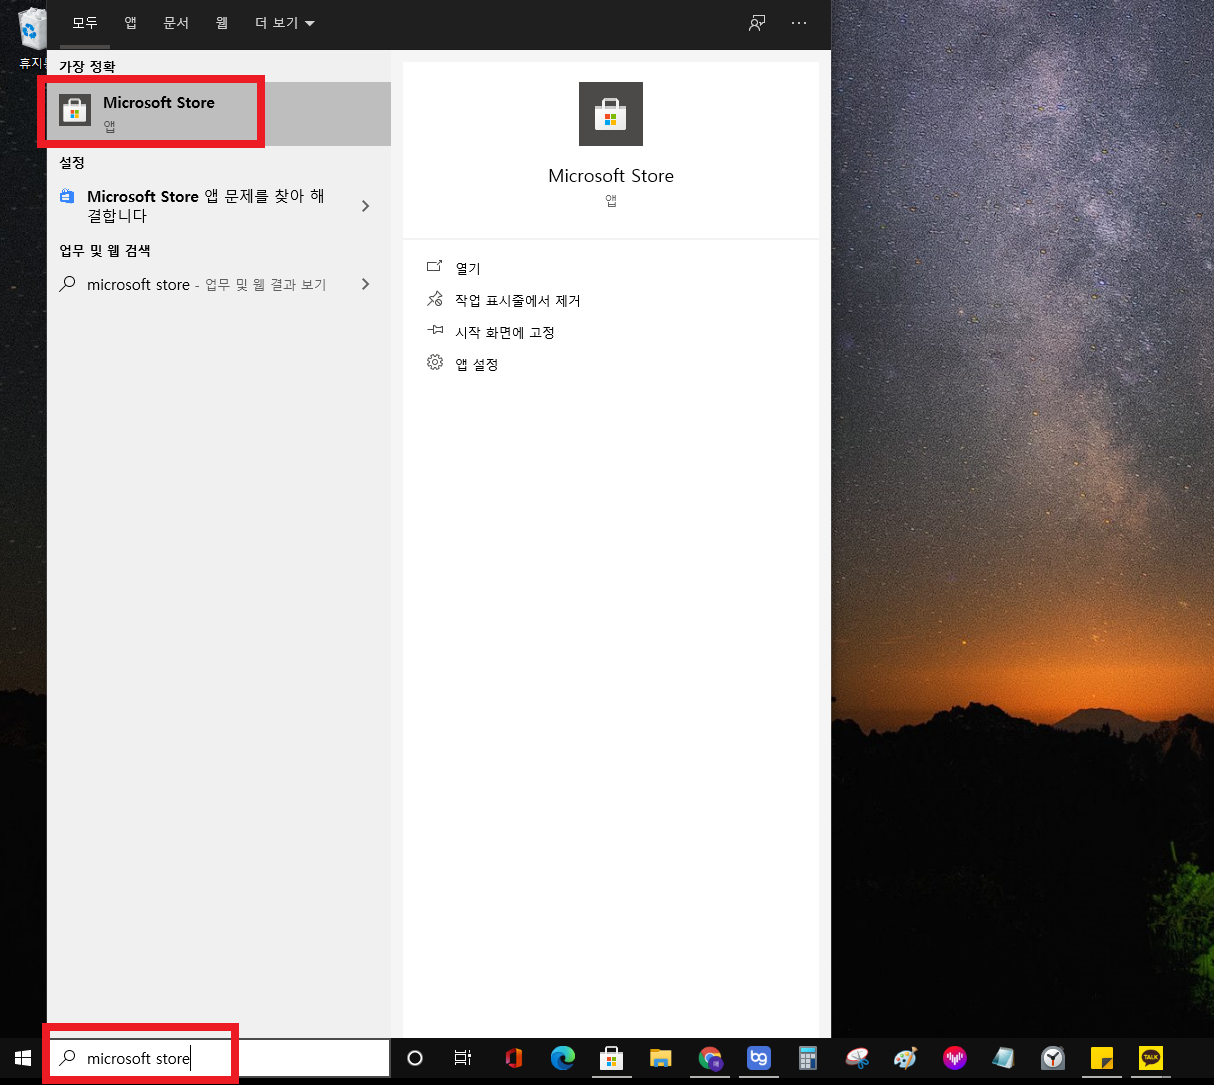This screenshot has height=1085, width=1214.
Task: Click the gear icon beside 앱 설정
Action: [x=434, y=362]
